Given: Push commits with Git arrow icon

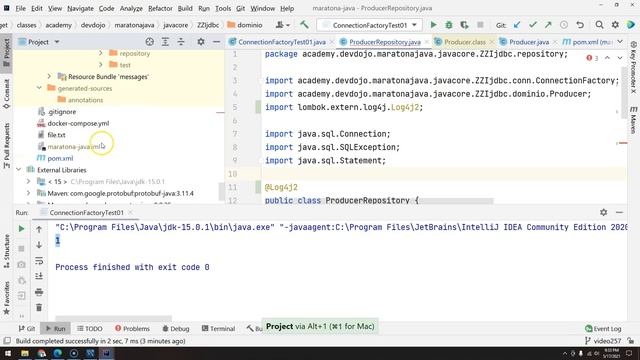Looking at the screenshot, I should (548, 25).
